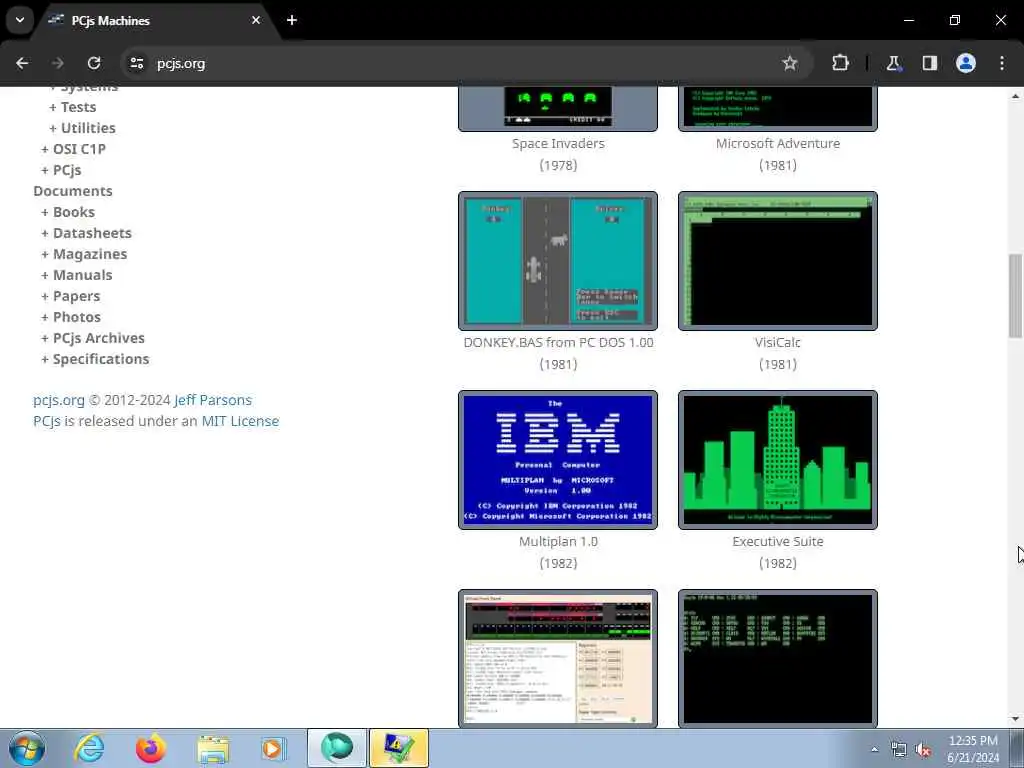Open the Chrome profile avatar
The height and width of the screenshot is (768, 1024).
click(x=966, y=63)
